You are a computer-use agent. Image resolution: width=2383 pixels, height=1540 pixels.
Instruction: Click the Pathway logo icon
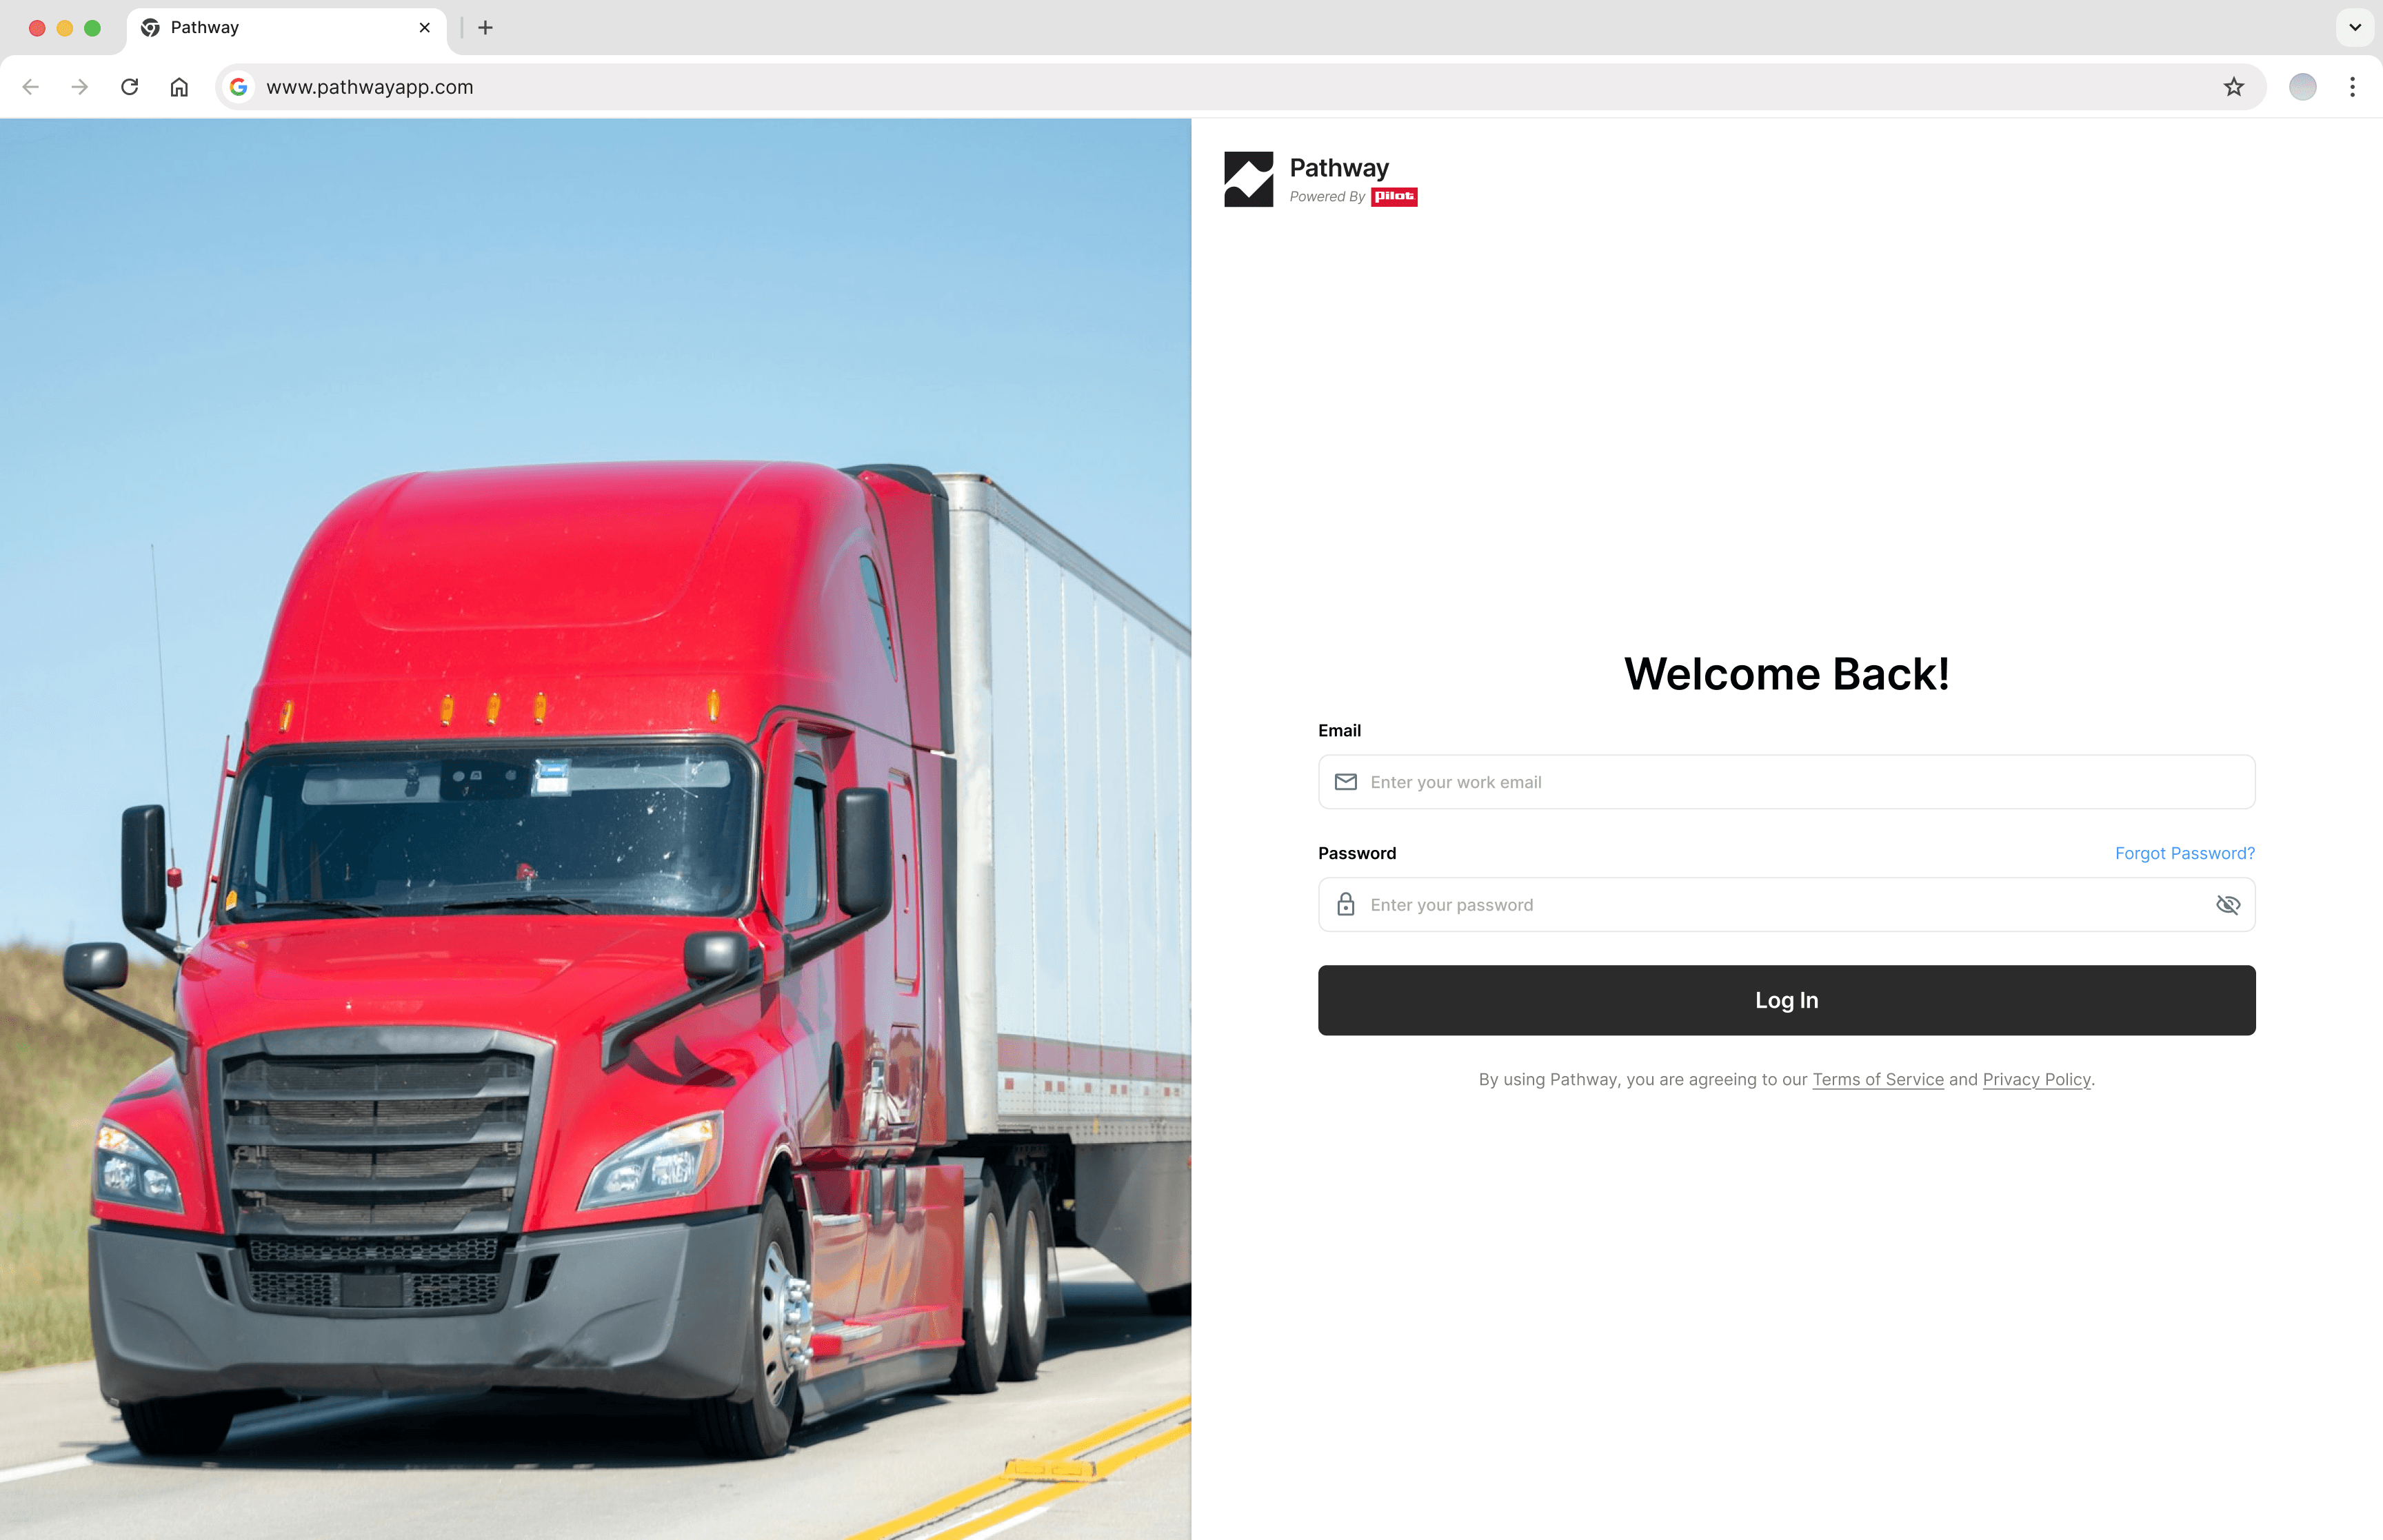(x=1248, y=179)
